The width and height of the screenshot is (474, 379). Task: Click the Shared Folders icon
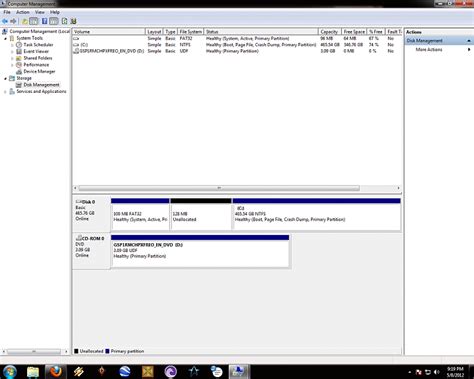coord(19,58)
